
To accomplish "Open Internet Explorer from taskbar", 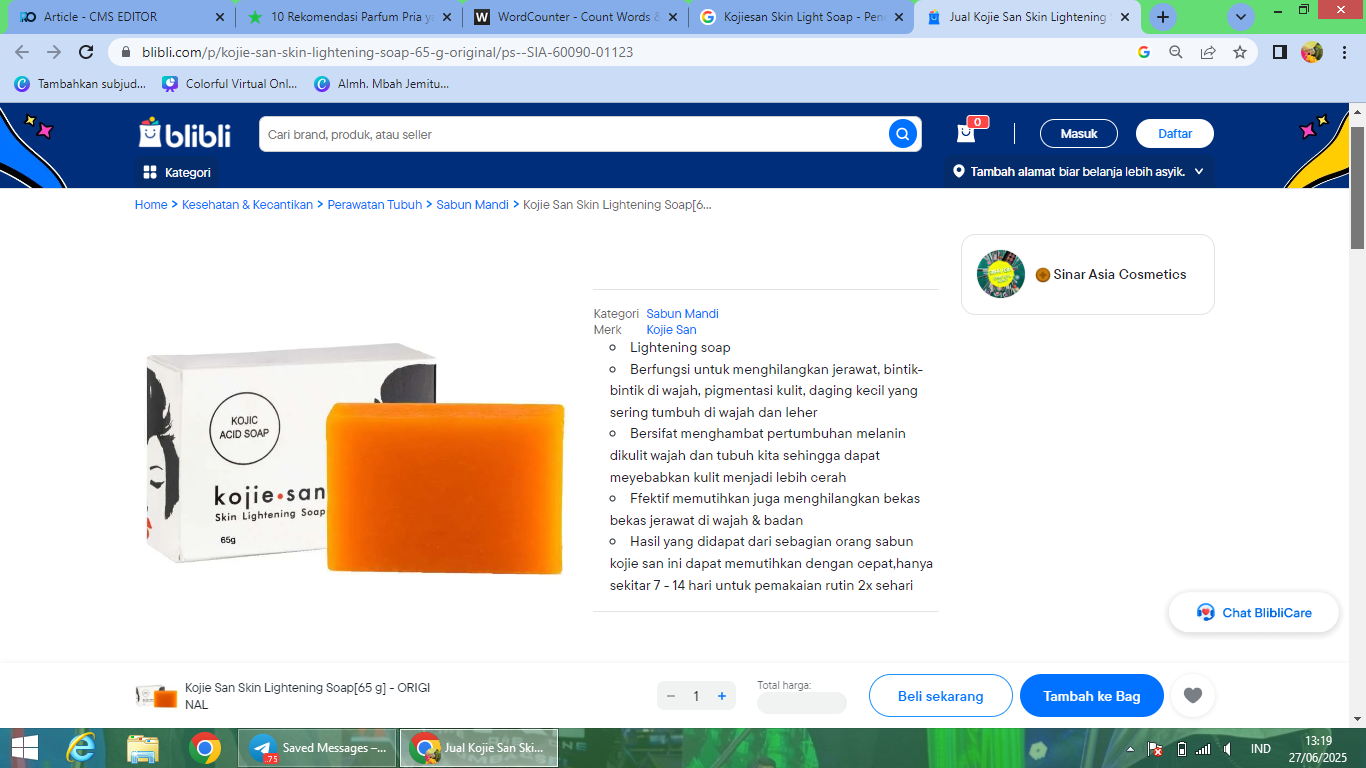I will point(81,748).
